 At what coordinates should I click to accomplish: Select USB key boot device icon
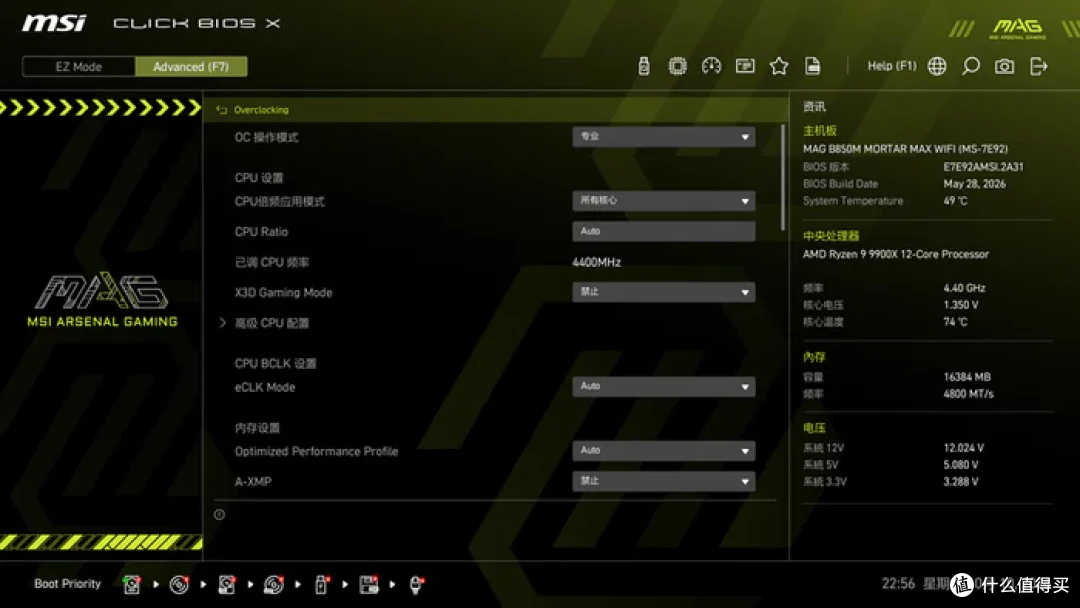click(321, 585)
